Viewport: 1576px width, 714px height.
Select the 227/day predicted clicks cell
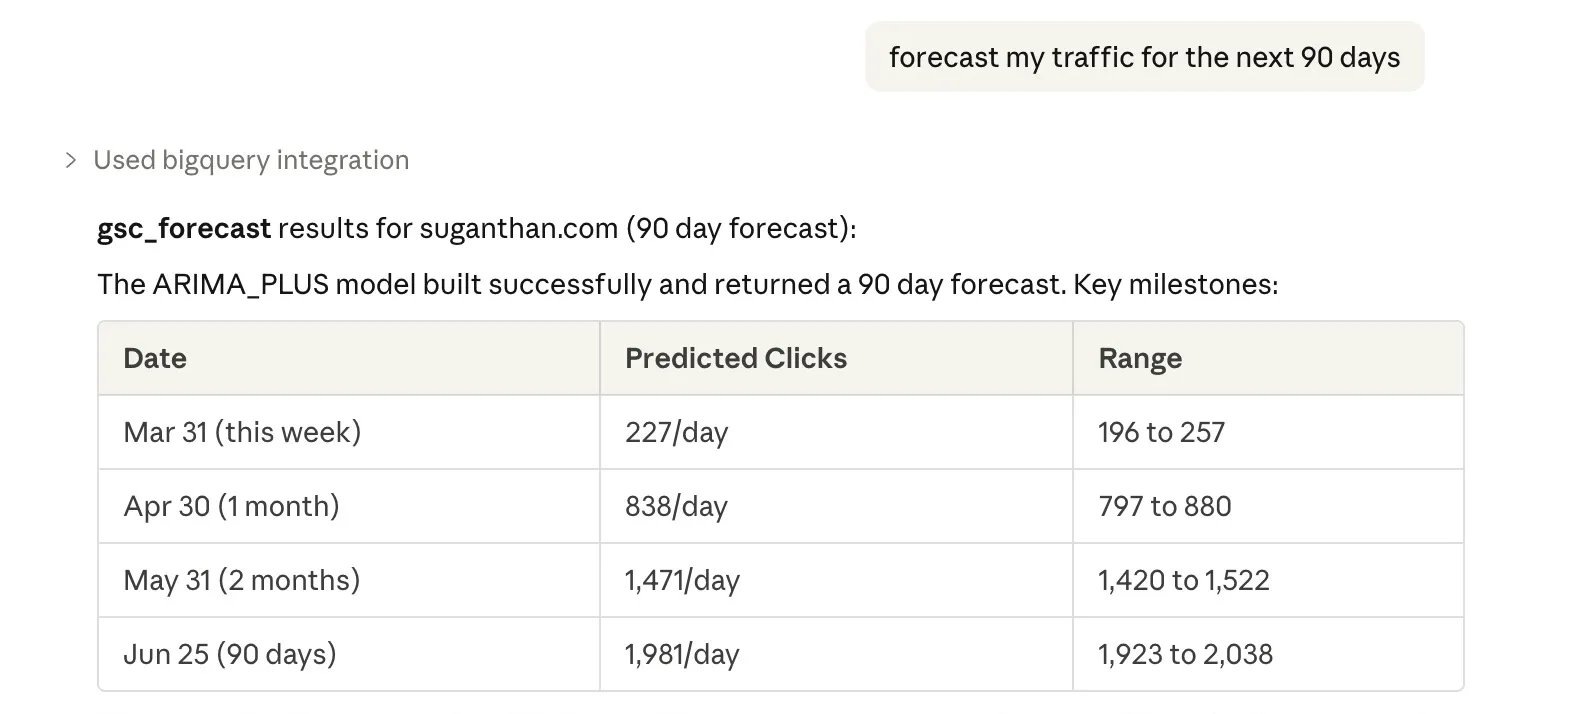pos(676,432)
